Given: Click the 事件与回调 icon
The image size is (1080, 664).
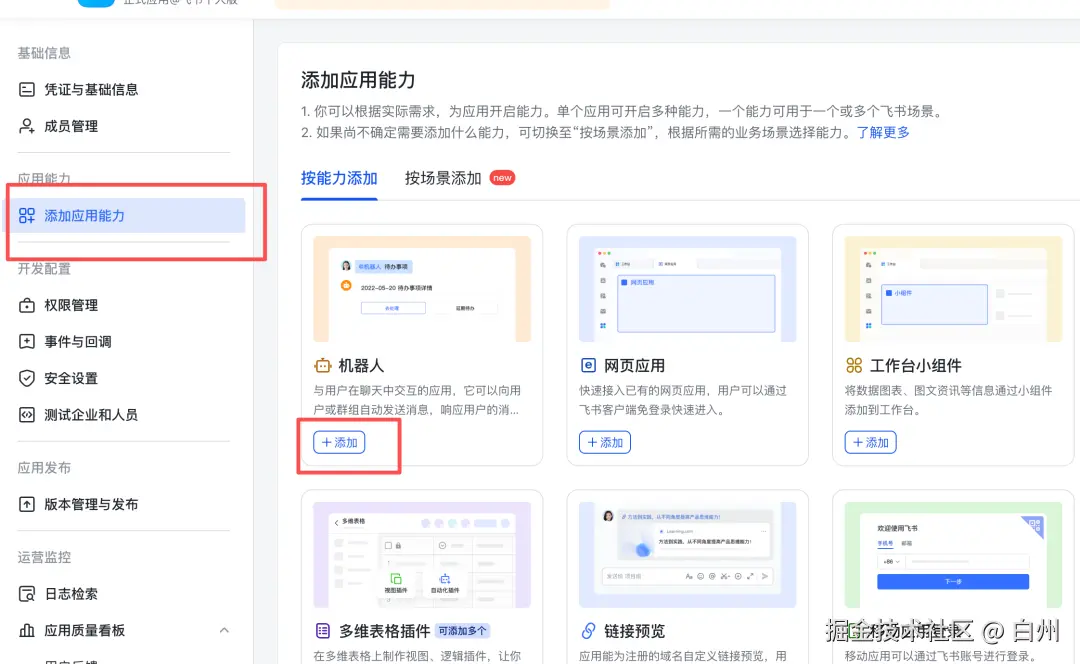Looking at the screenshot, I should pos(27,342).
